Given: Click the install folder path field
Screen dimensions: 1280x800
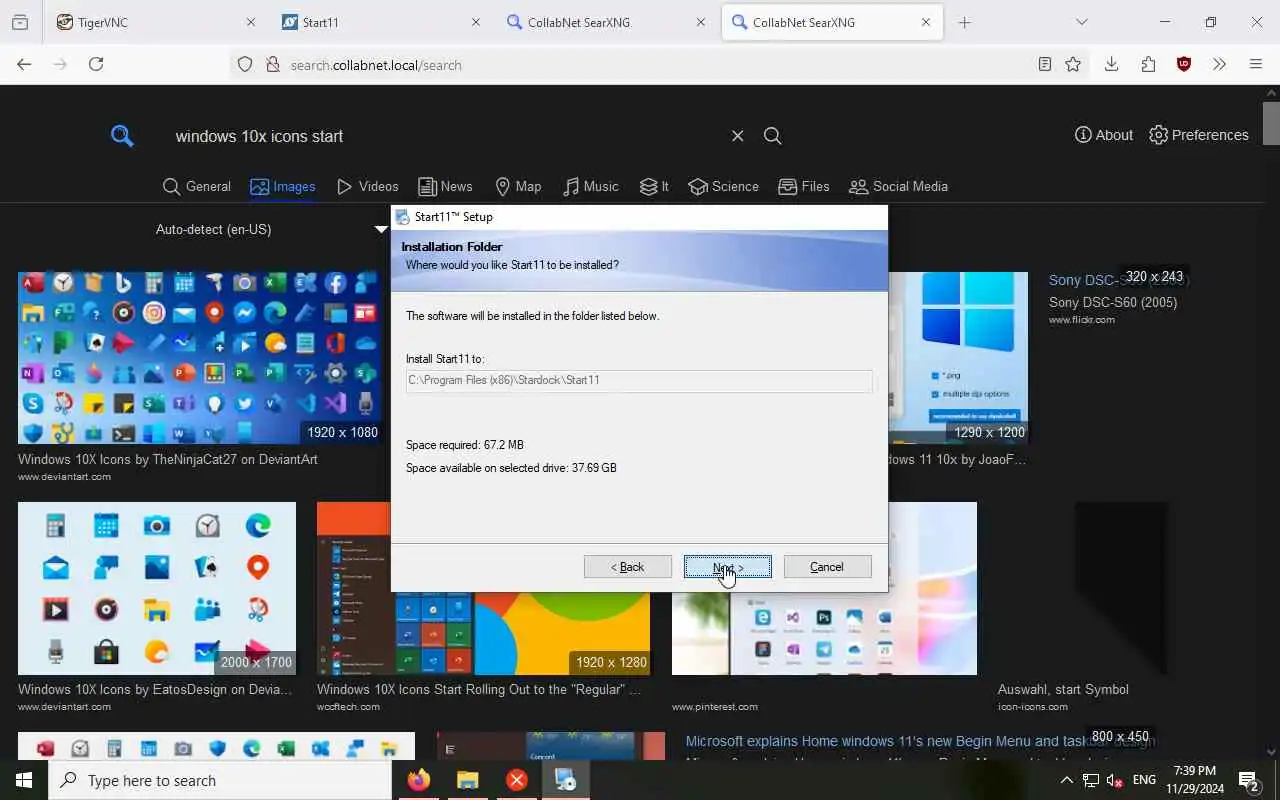Looking at the screenshot, I should pos(639,380).
